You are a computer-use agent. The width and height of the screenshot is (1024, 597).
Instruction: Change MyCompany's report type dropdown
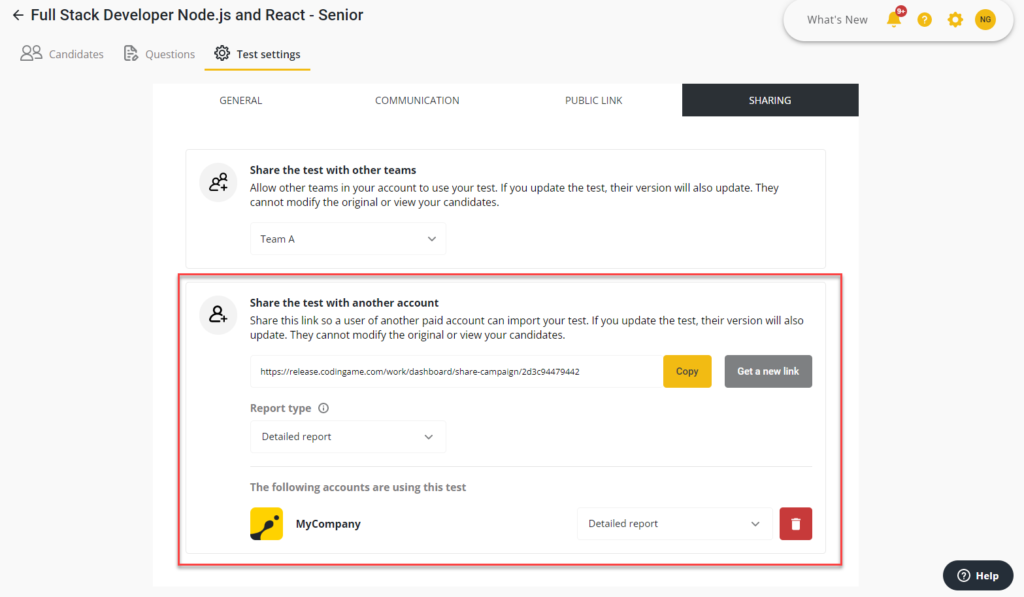point(673,523)
